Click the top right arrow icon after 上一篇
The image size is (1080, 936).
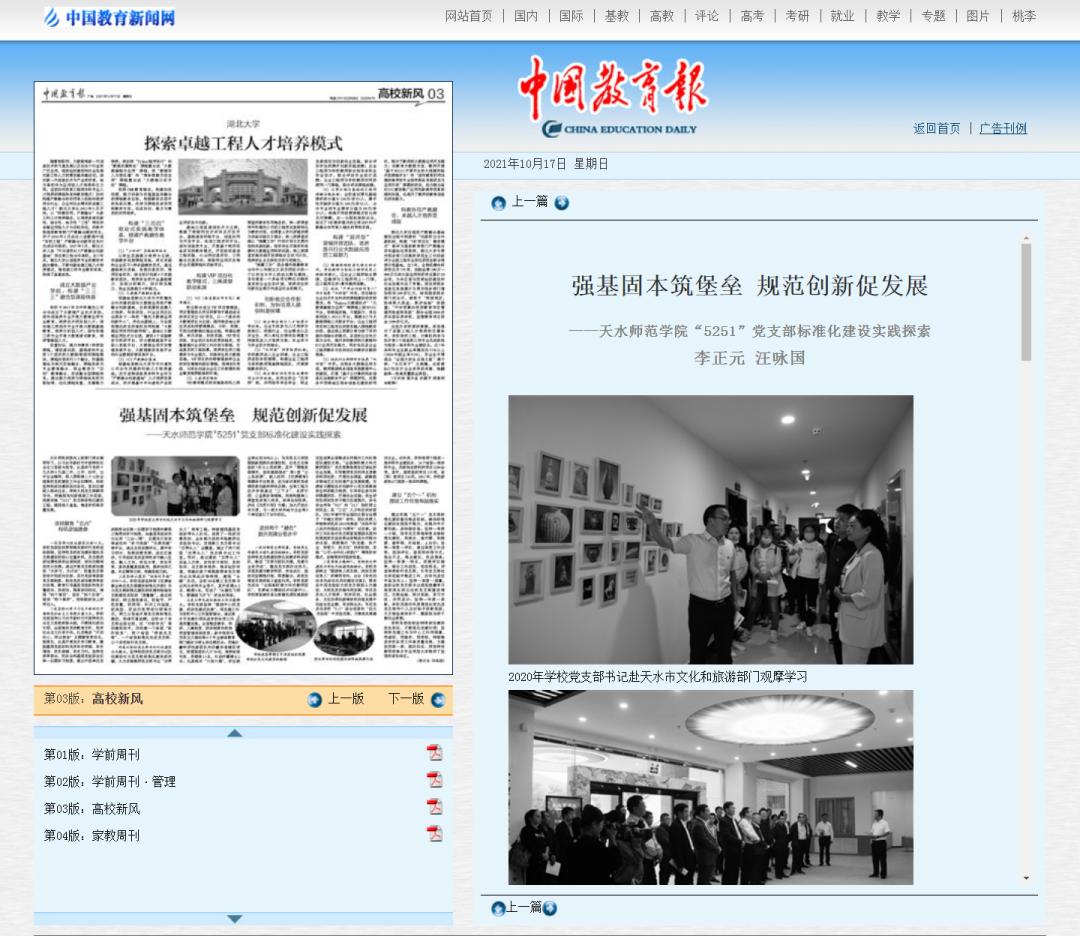pos(561,202)
